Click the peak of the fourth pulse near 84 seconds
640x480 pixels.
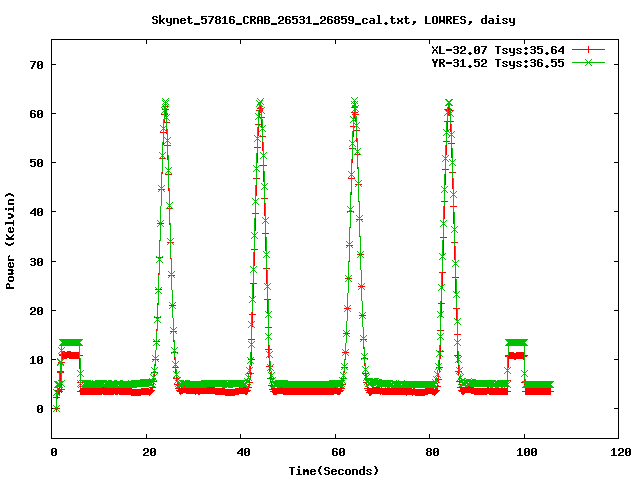pyautogui.click(x=449, y=102)
